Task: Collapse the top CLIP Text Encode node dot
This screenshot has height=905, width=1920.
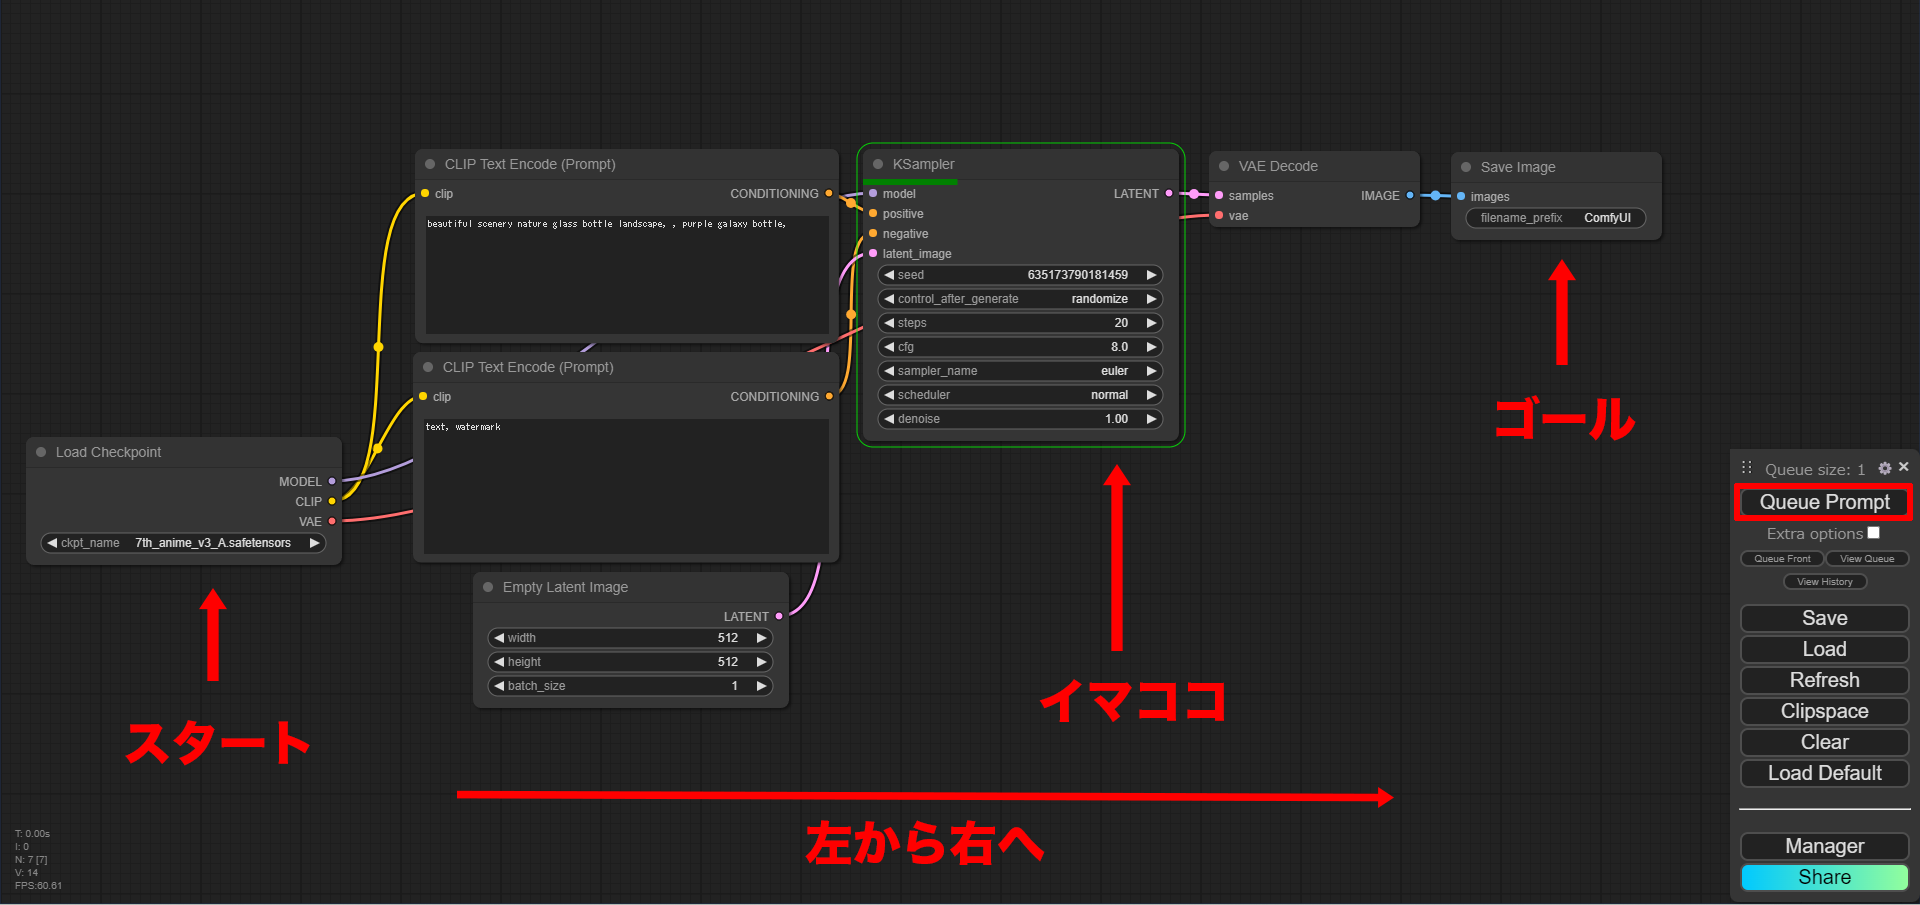Action: coord(430,164)
